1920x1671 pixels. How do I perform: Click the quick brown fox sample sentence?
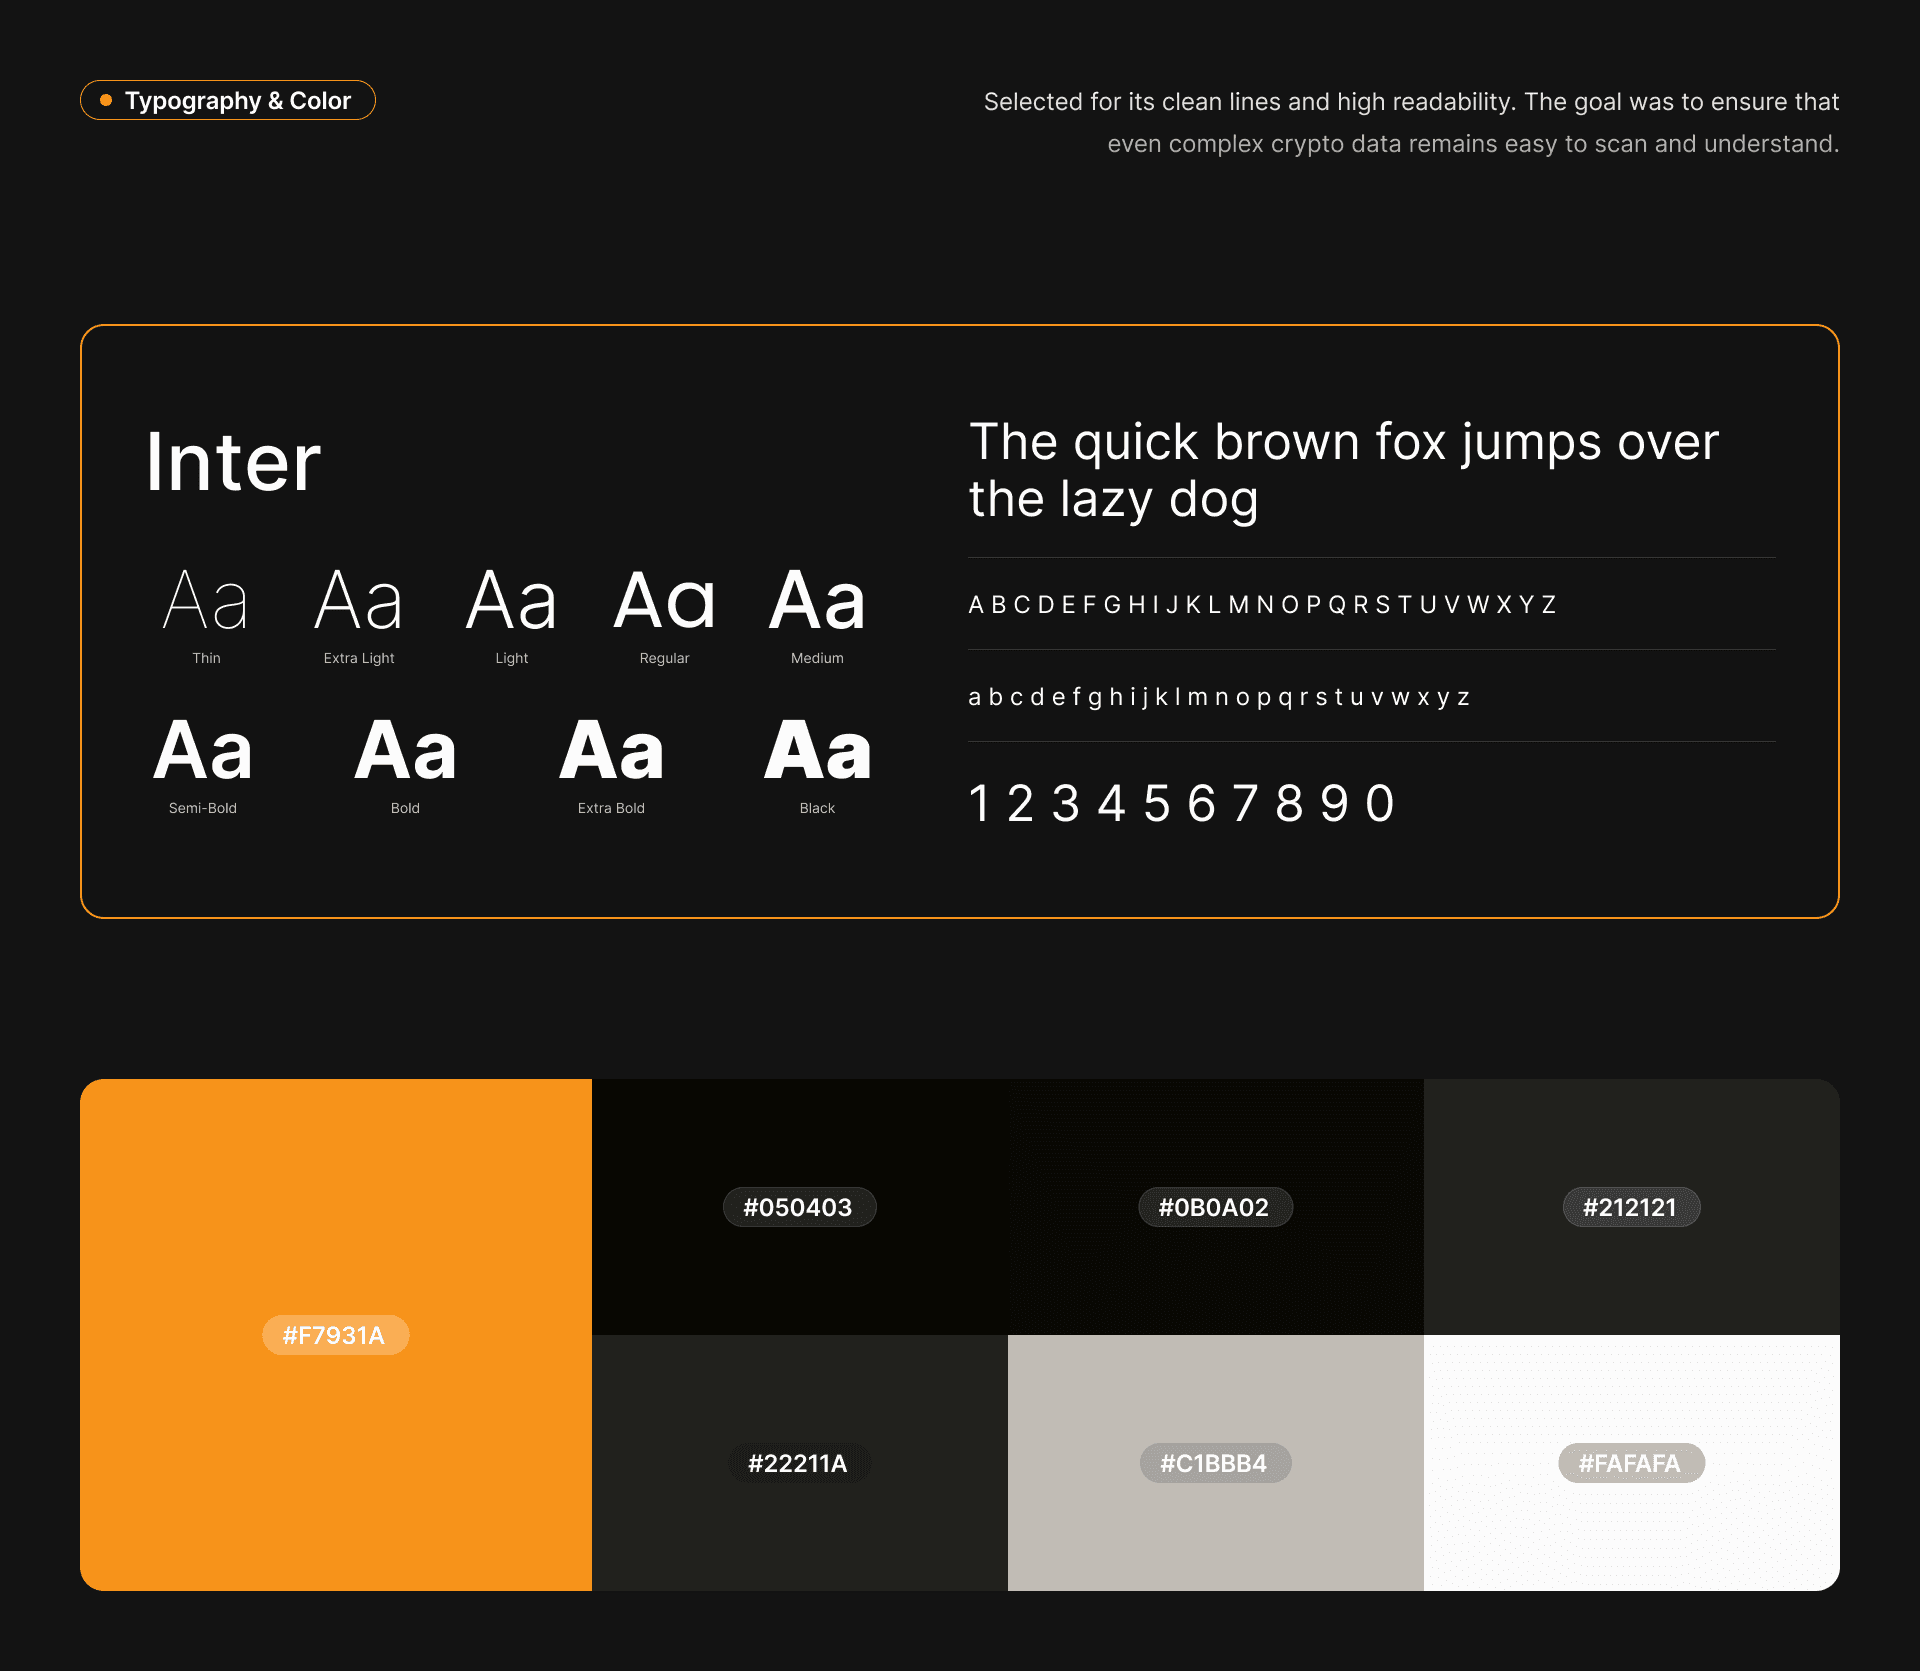click(1343, 470)
